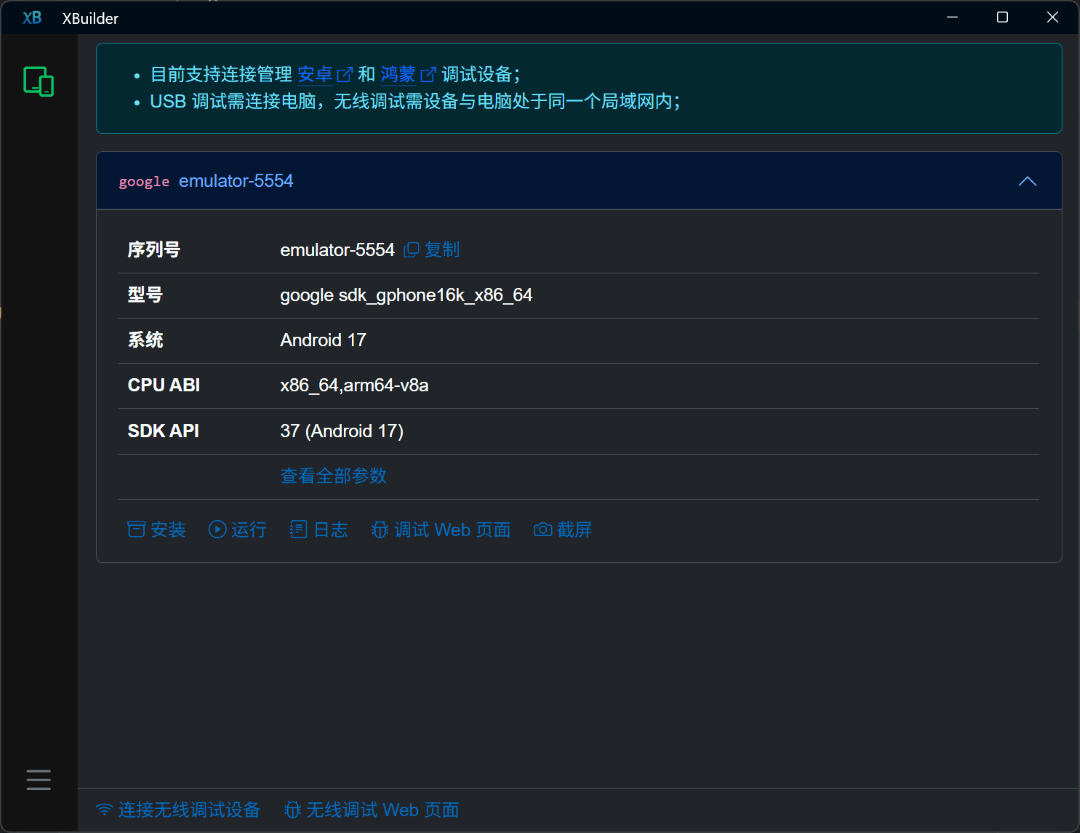Image resolution: width=1080 pixels, height=833 pixels.
Task: Select the CPU ABI value x86_64,arm64-v8a
Action: (x=354, y=385)
